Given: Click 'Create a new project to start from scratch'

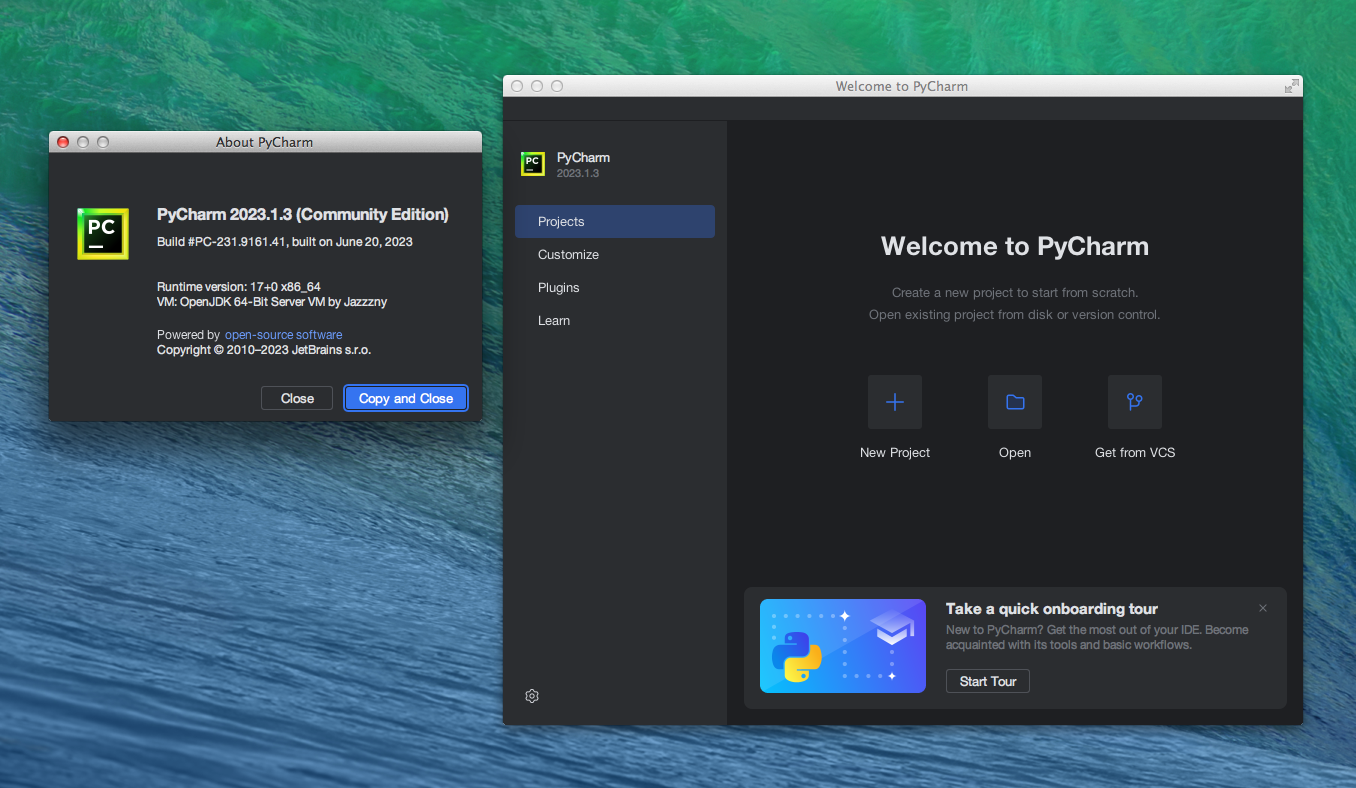Looking at the screenshot, I should (x=1015, y=293).
